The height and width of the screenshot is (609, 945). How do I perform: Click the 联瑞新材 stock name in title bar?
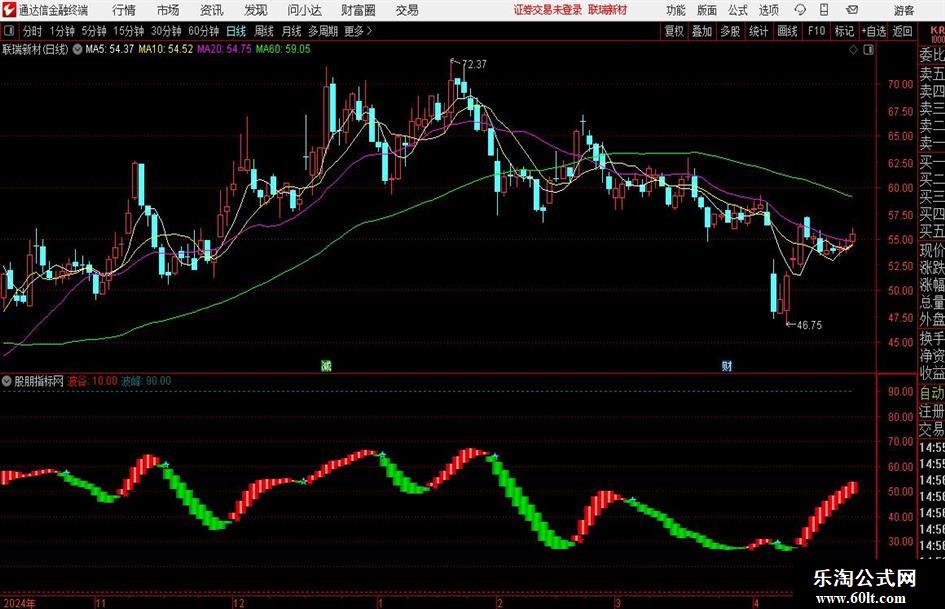click(608, 10)
